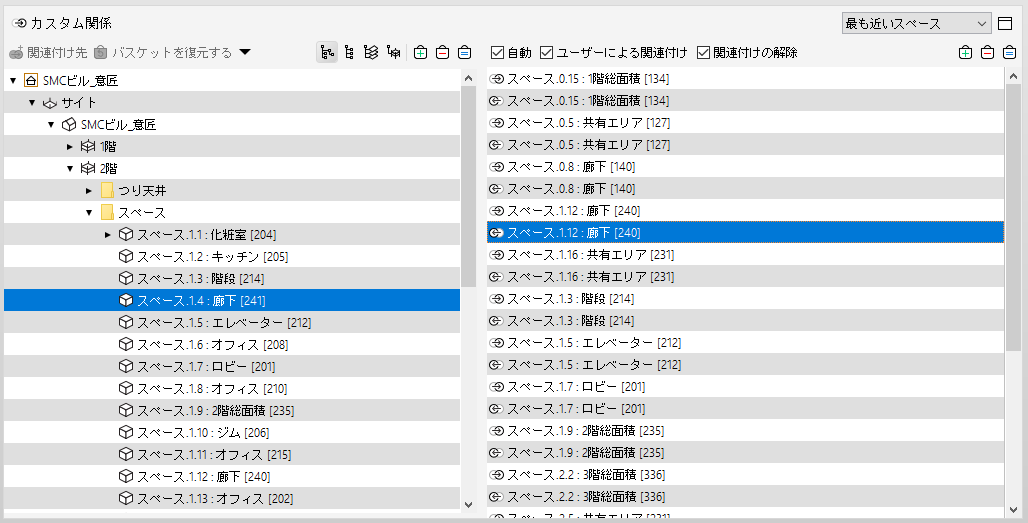1028x523 pixels.
Task: Switch to the plain tree list view icon
Action: (x=349, y=52)
